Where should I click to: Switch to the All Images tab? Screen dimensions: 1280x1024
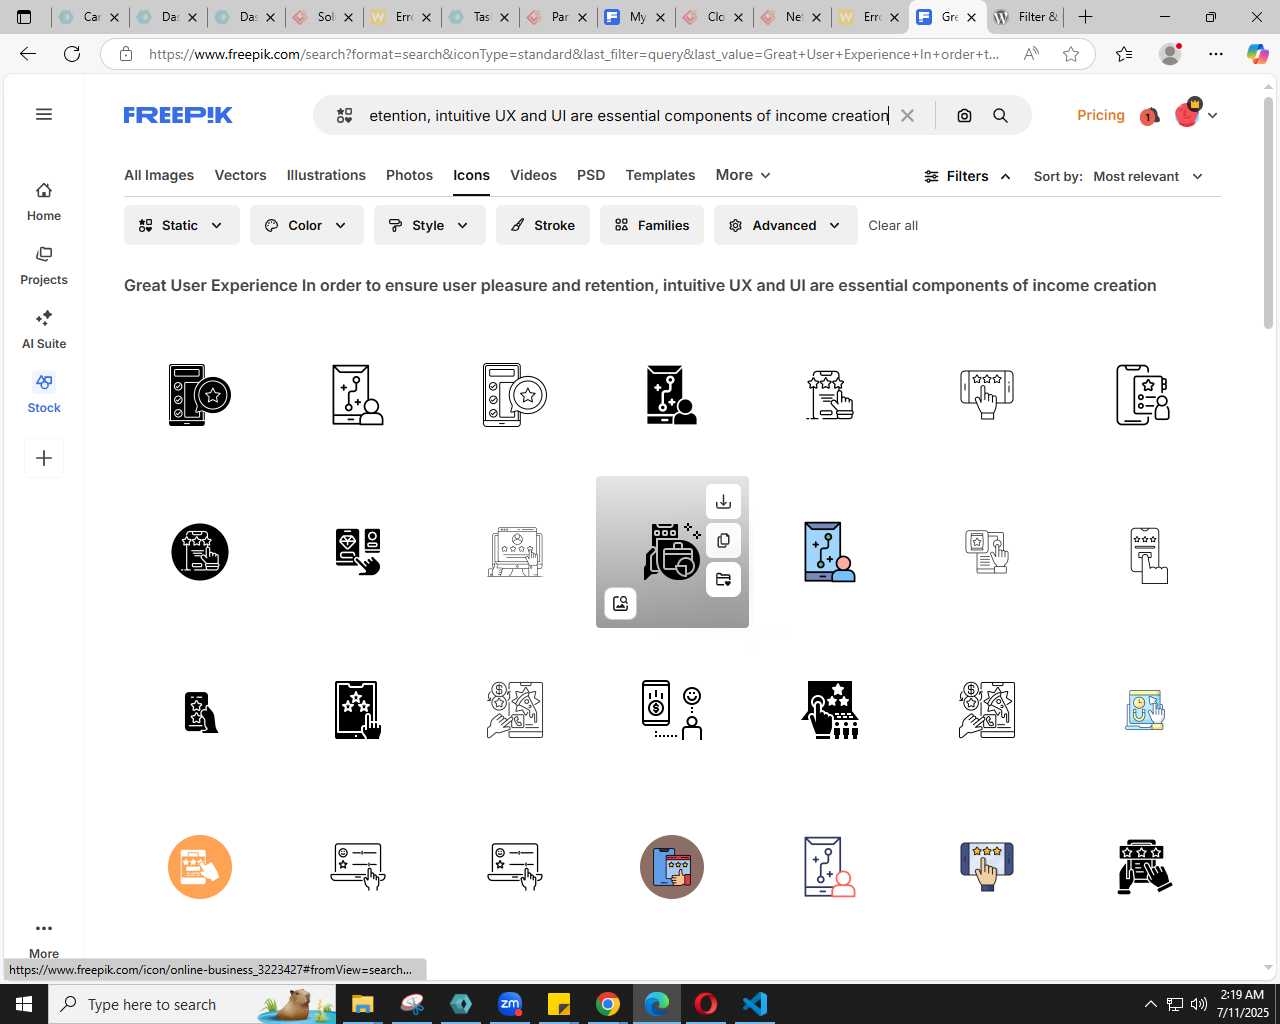159,175
